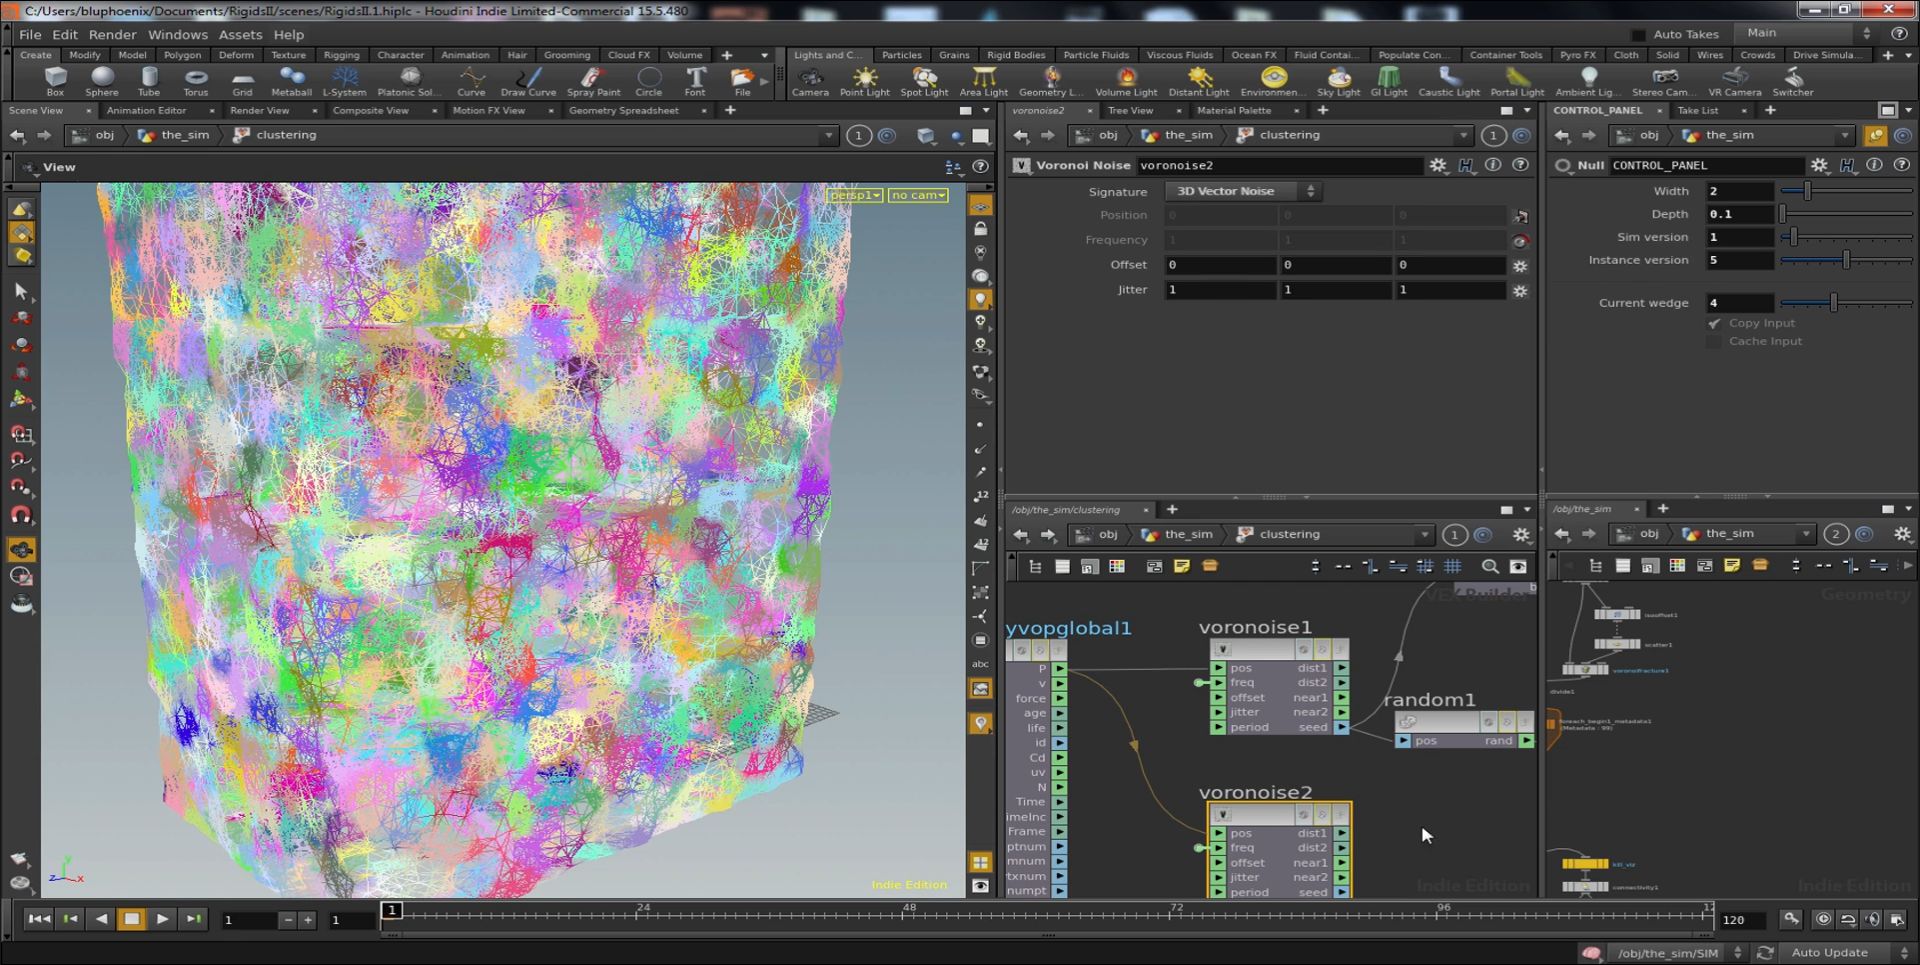
Task: Select the Grid shelf tool
Action: 242,82
